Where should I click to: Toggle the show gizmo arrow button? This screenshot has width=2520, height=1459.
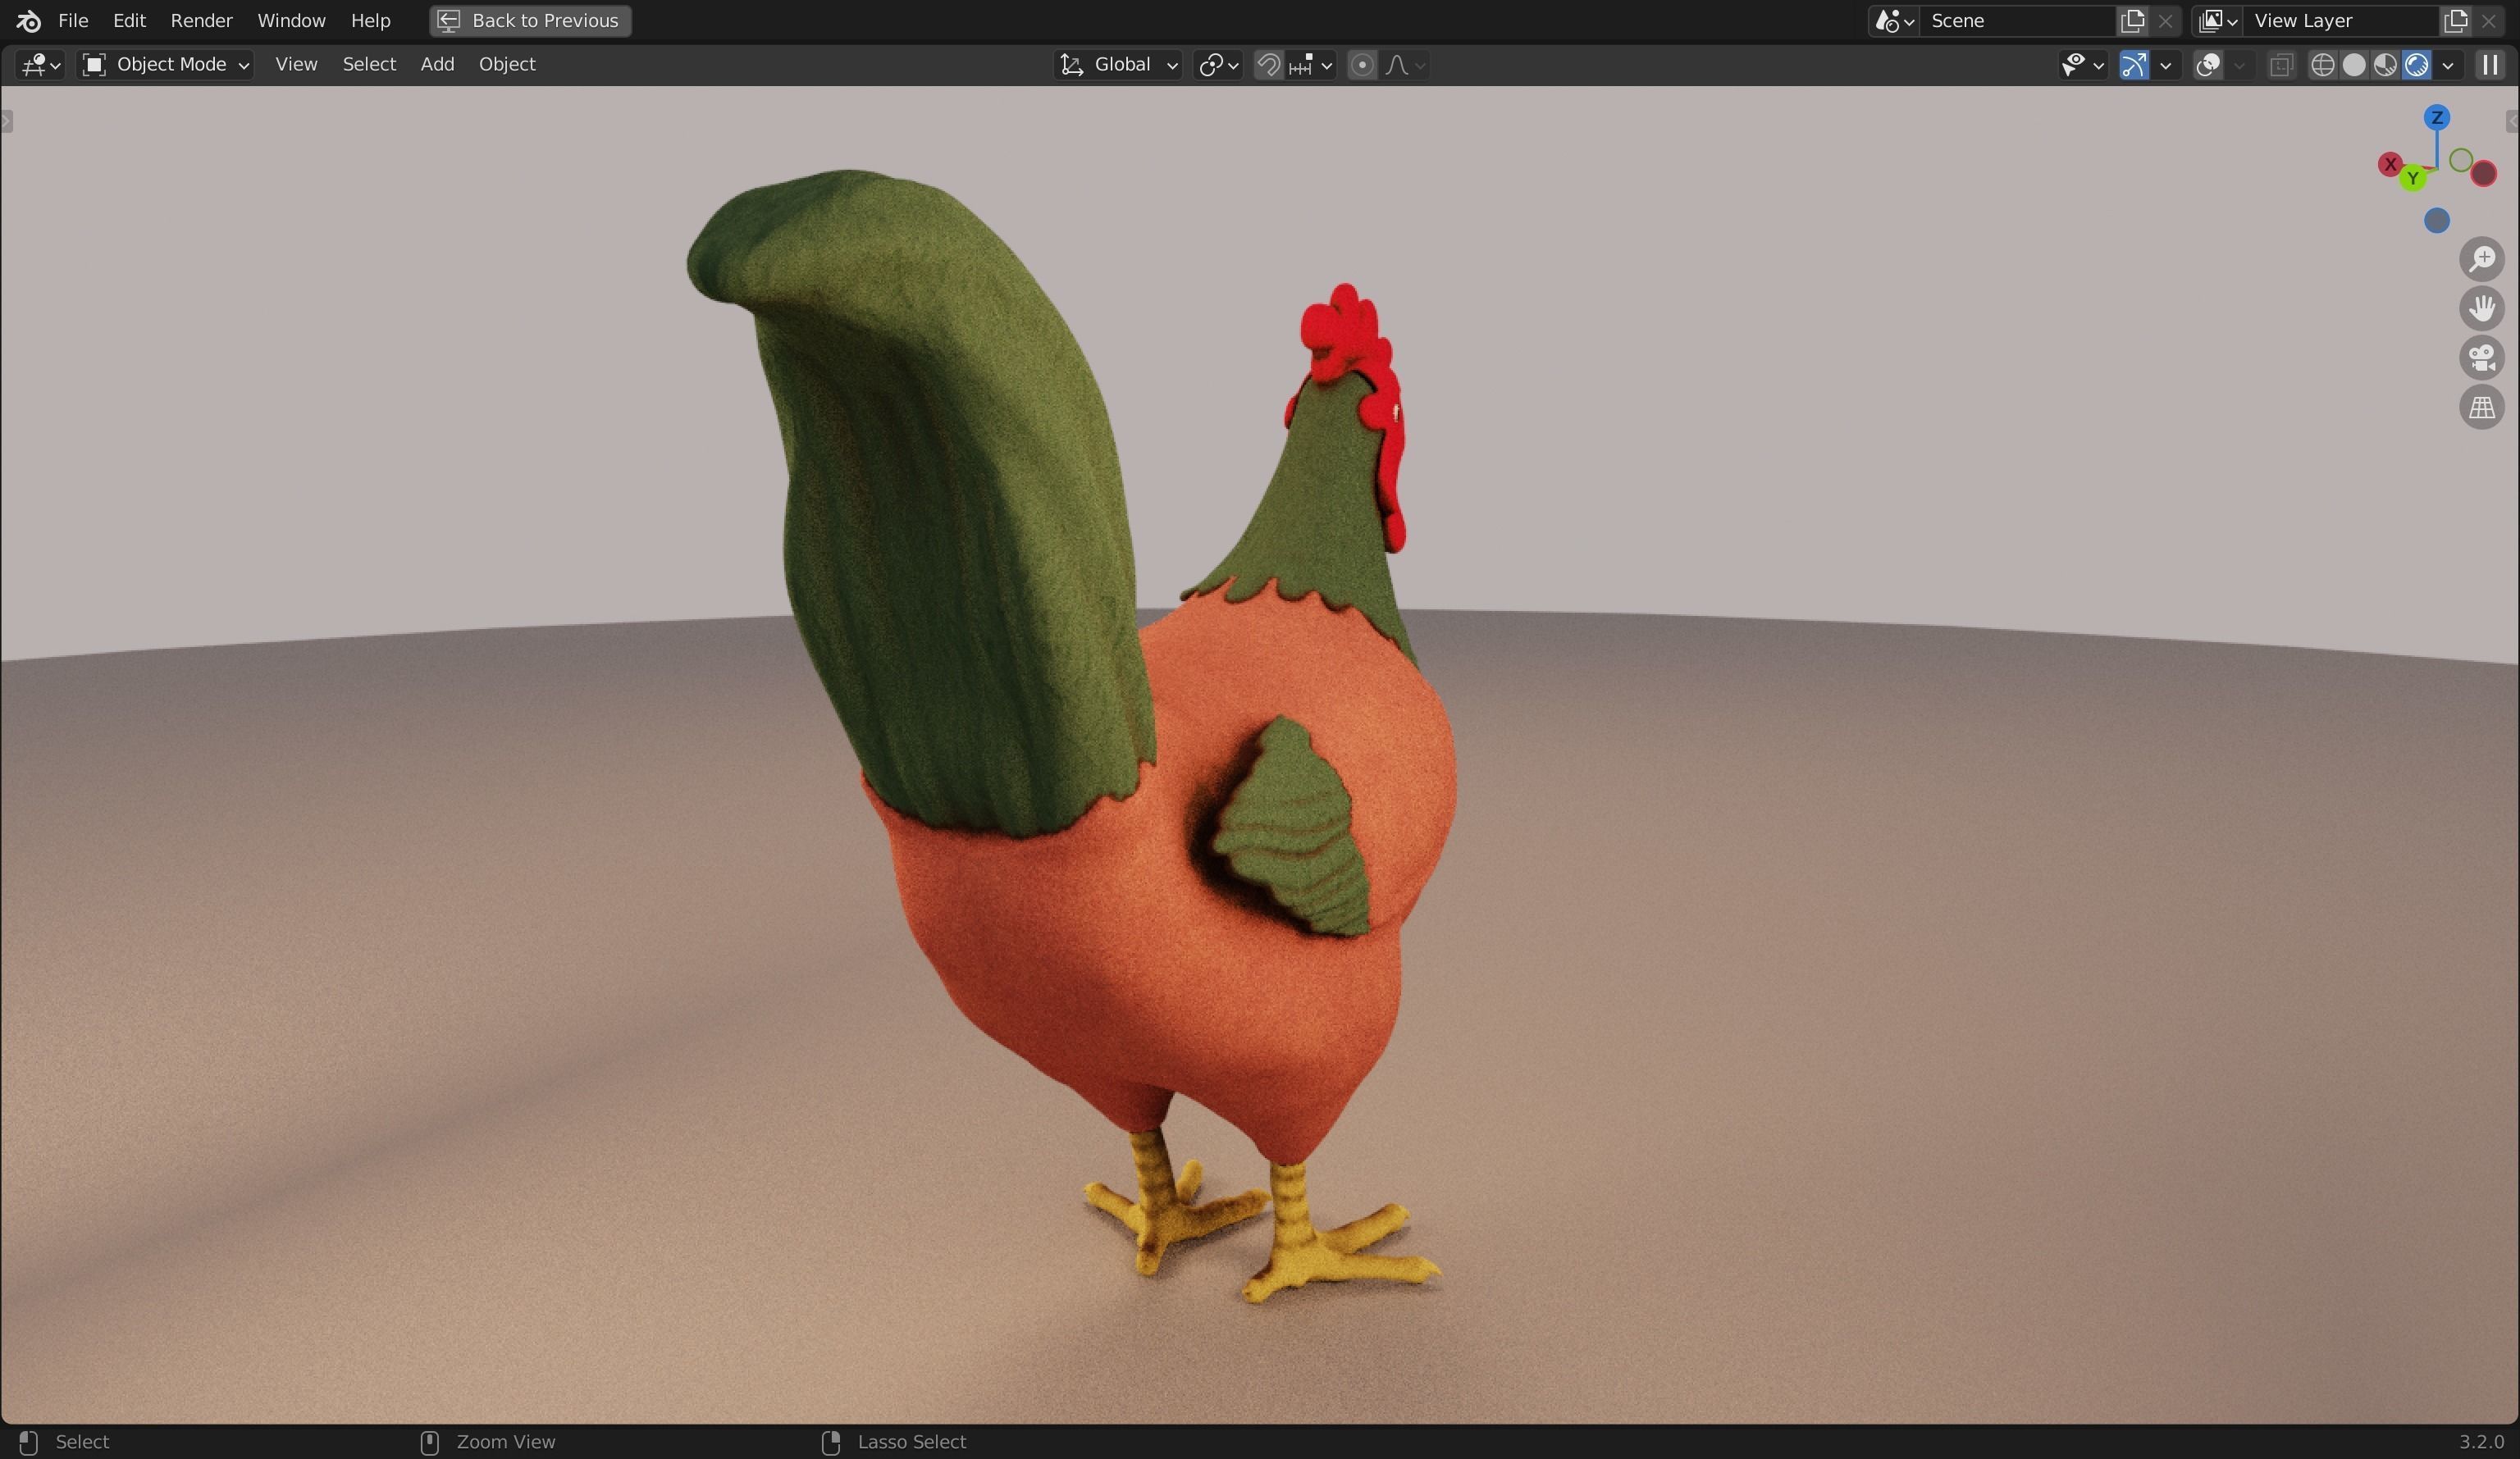tap(2137, 65)
